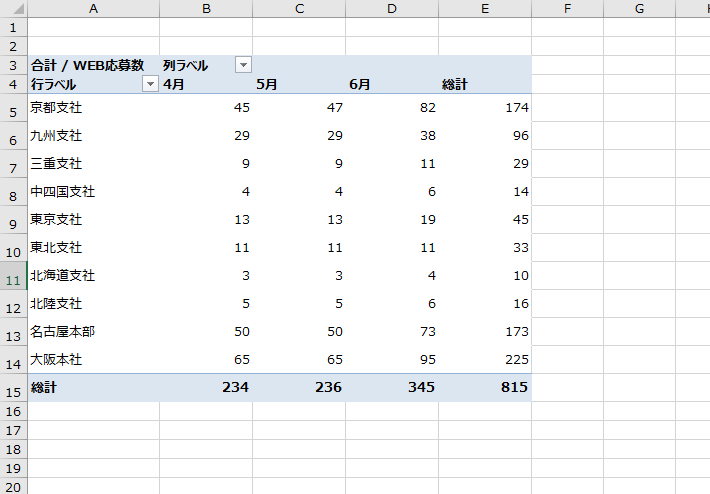This screenshot has width=710, height=494.
Task: Select column A header
Action: 93,9
